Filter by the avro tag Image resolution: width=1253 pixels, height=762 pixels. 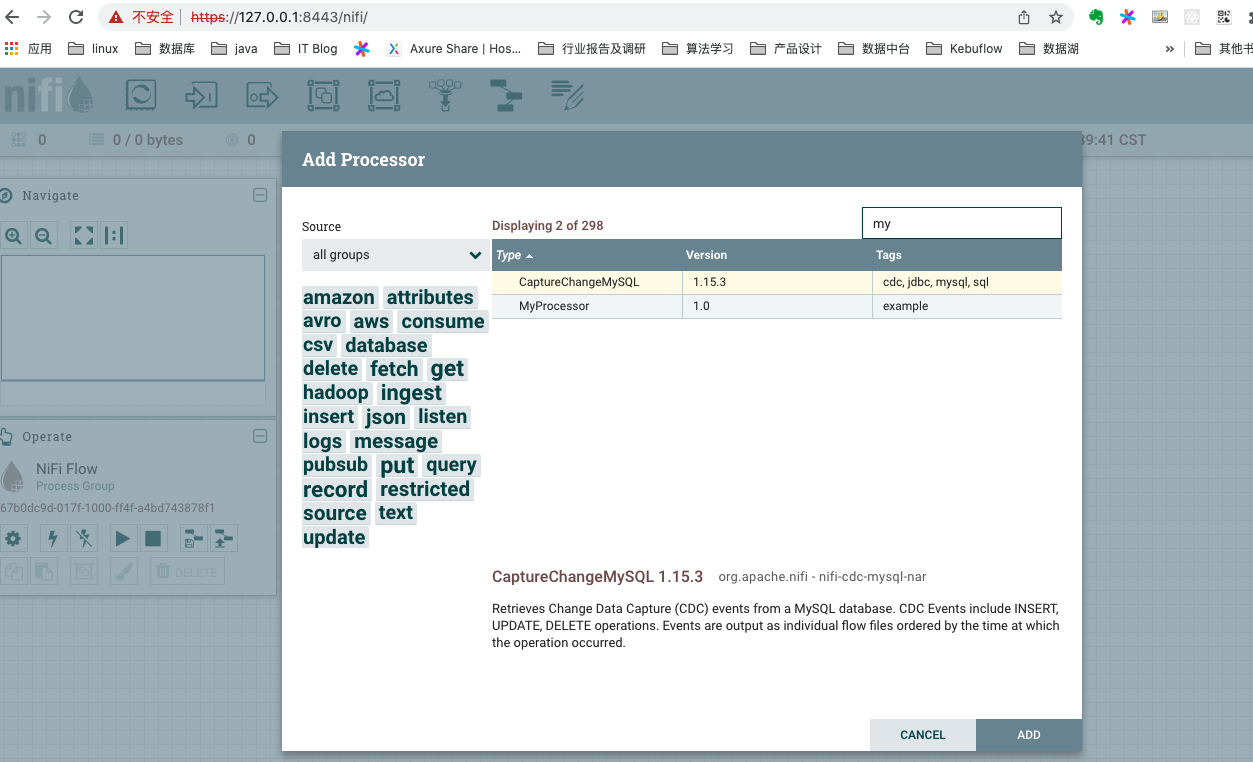pyautogui.click(x=322, y=321)
